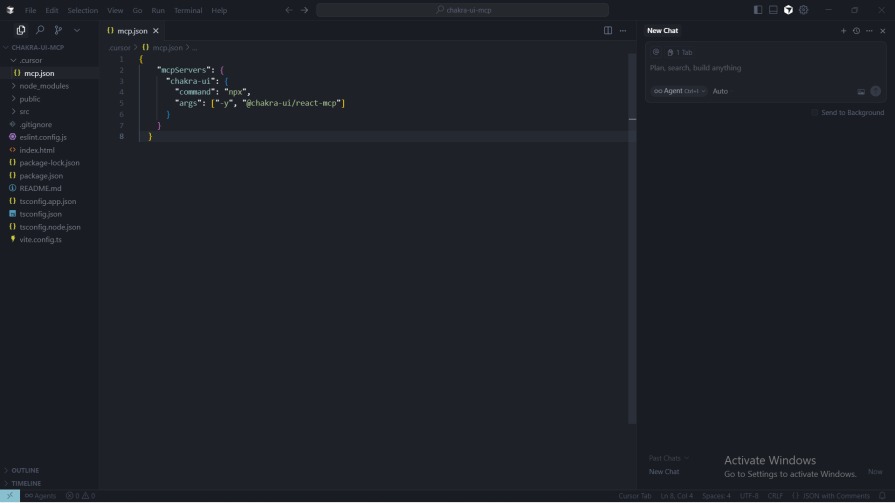Attach an image in chat input
The height and width of the screenshot is (503, 895).
coord(861,91)
